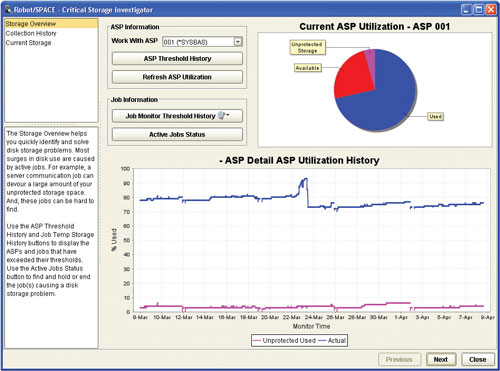Click Refresh ASP Utilization button
Screen dimensions: 500x371
point(177,77)
